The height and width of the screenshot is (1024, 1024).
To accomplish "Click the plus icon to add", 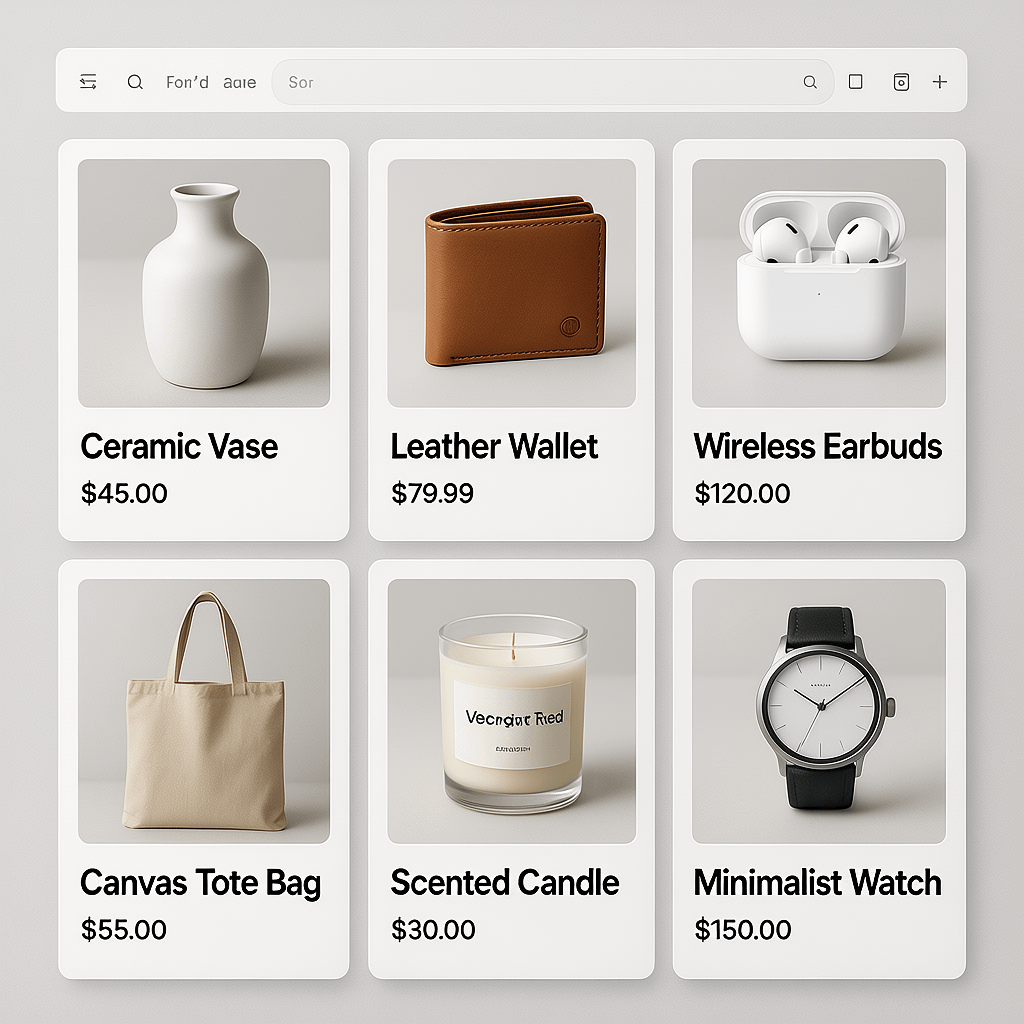I will pyautogui.click(x=940, y=82).
